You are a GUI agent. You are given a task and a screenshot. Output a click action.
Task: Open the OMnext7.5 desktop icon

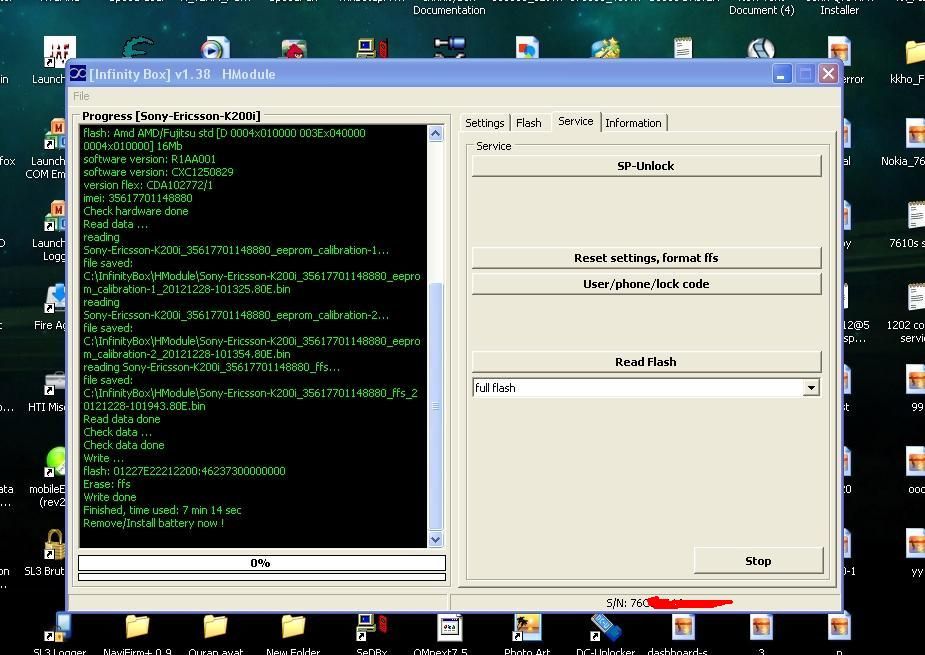coord(450,628)
